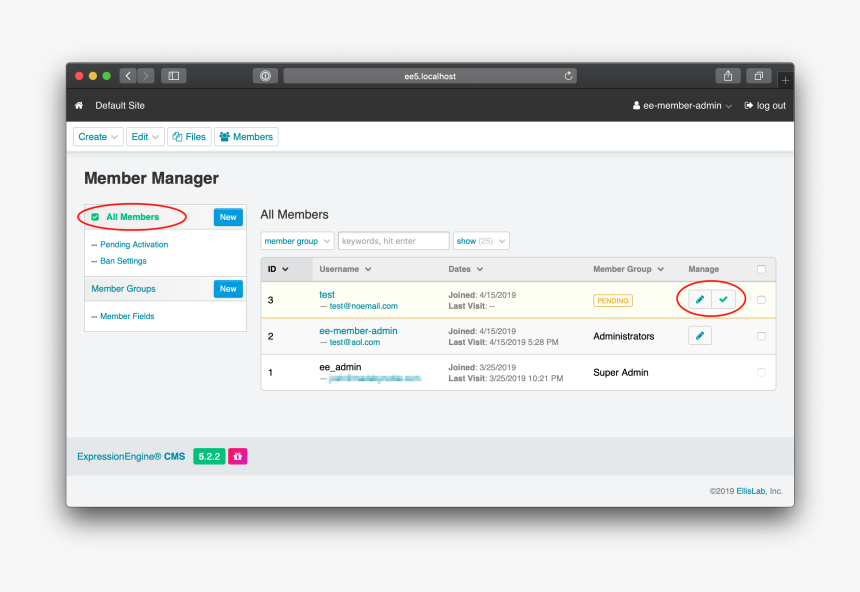Click the keywords search field

(394, 241)
